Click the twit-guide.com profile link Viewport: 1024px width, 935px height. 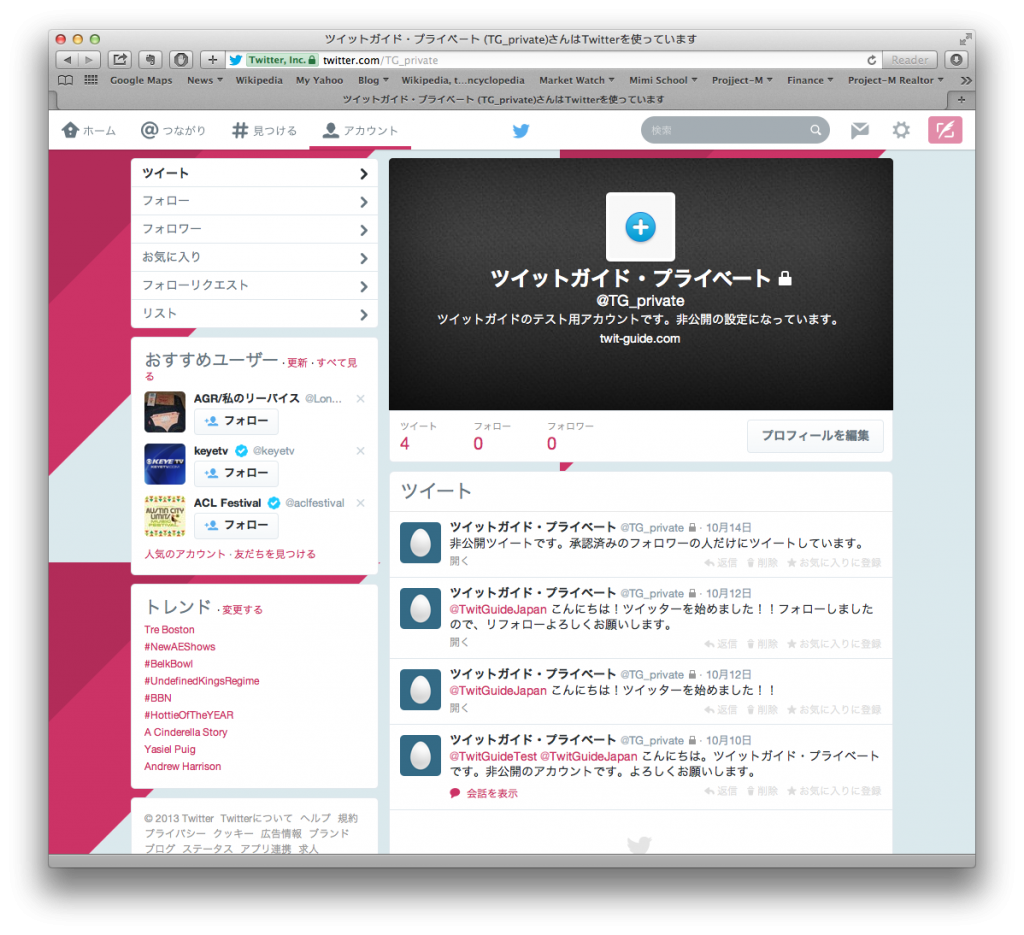click(640, 339)
